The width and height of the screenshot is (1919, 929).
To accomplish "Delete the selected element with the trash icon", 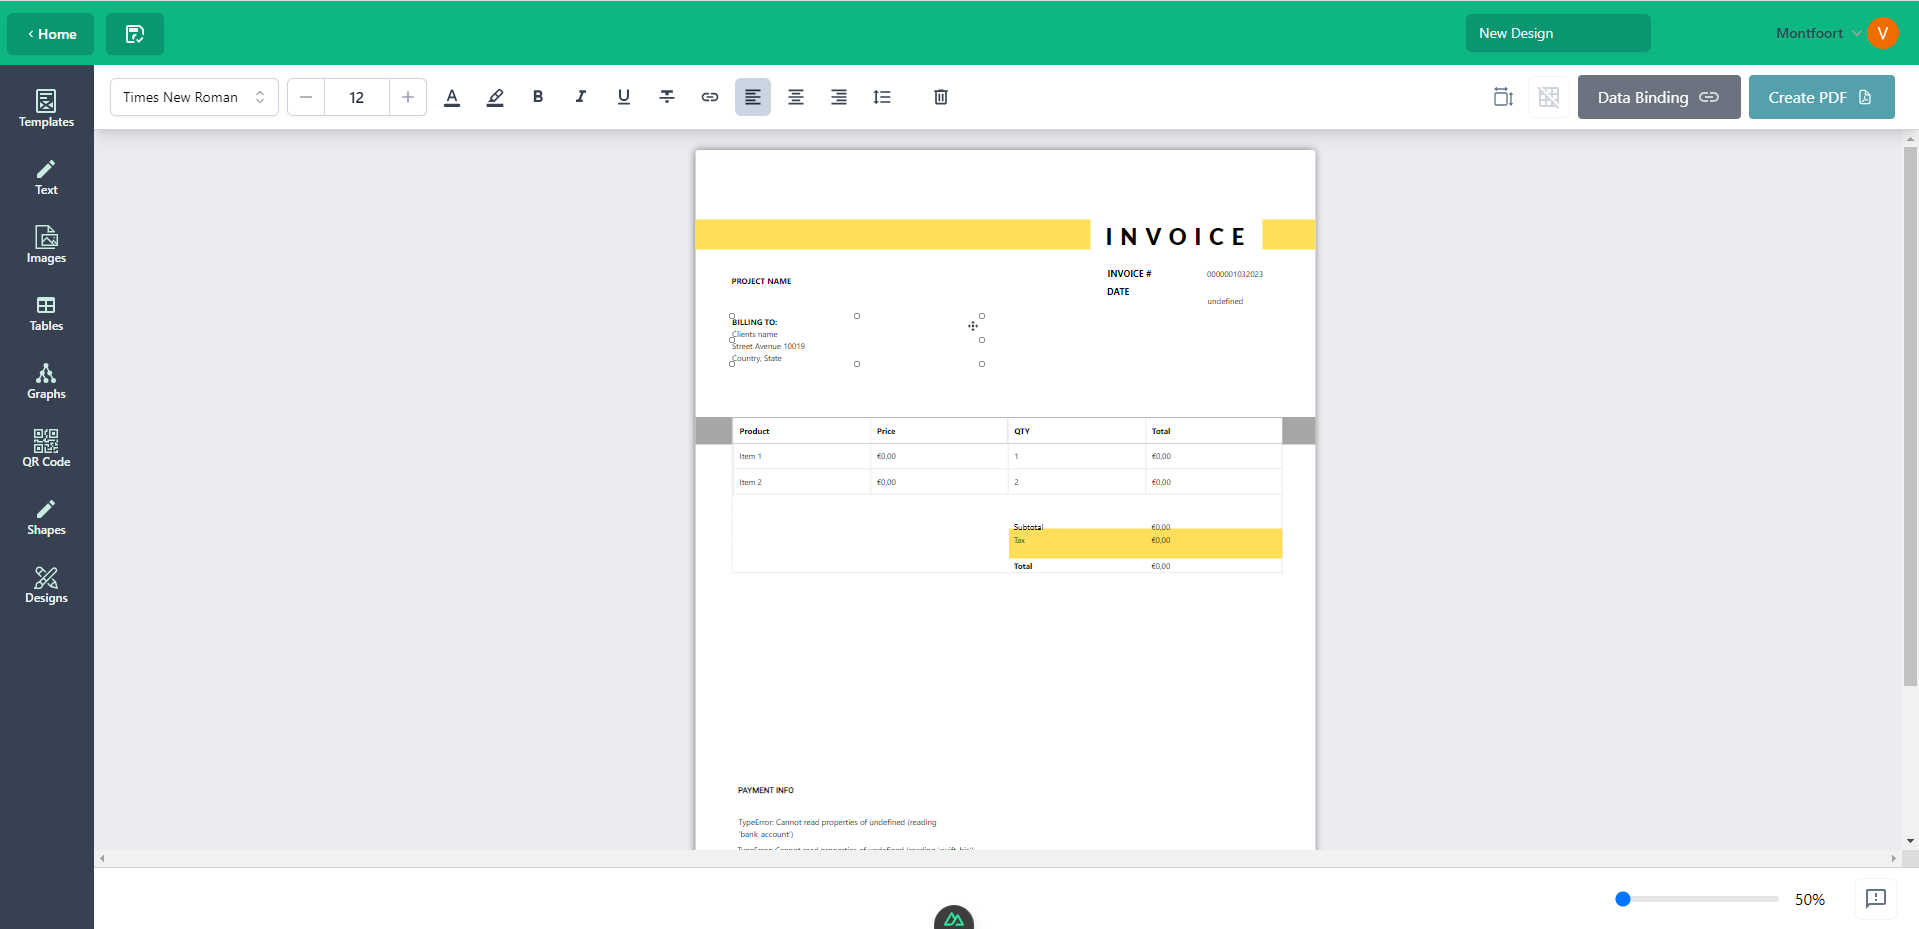I will (939, 97).
